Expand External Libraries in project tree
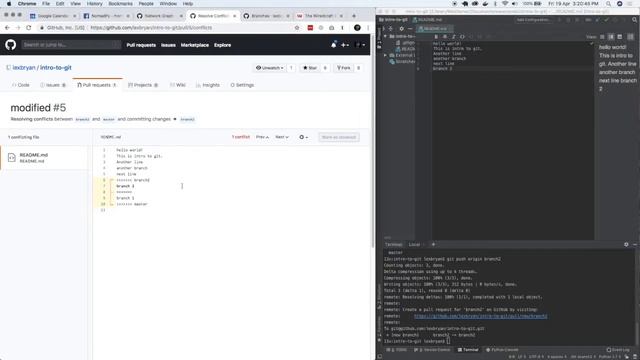Image resolution: width=640 pixels, height=360 pixels. (x=385, y=55)
